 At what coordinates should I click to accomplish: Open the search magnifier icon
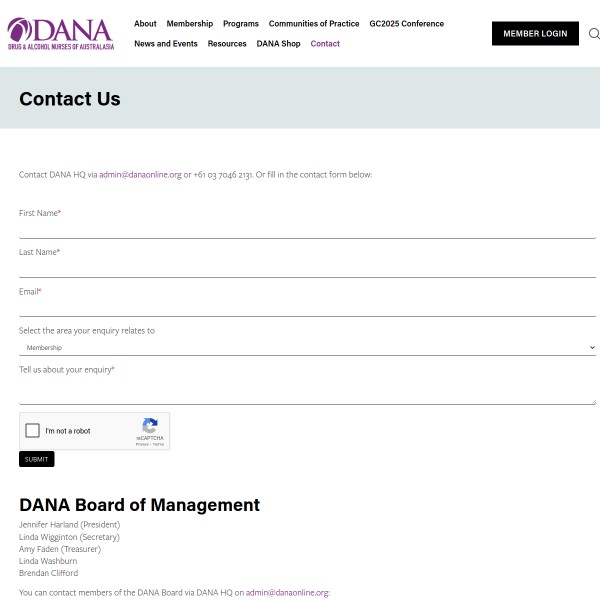click(594, 34)
